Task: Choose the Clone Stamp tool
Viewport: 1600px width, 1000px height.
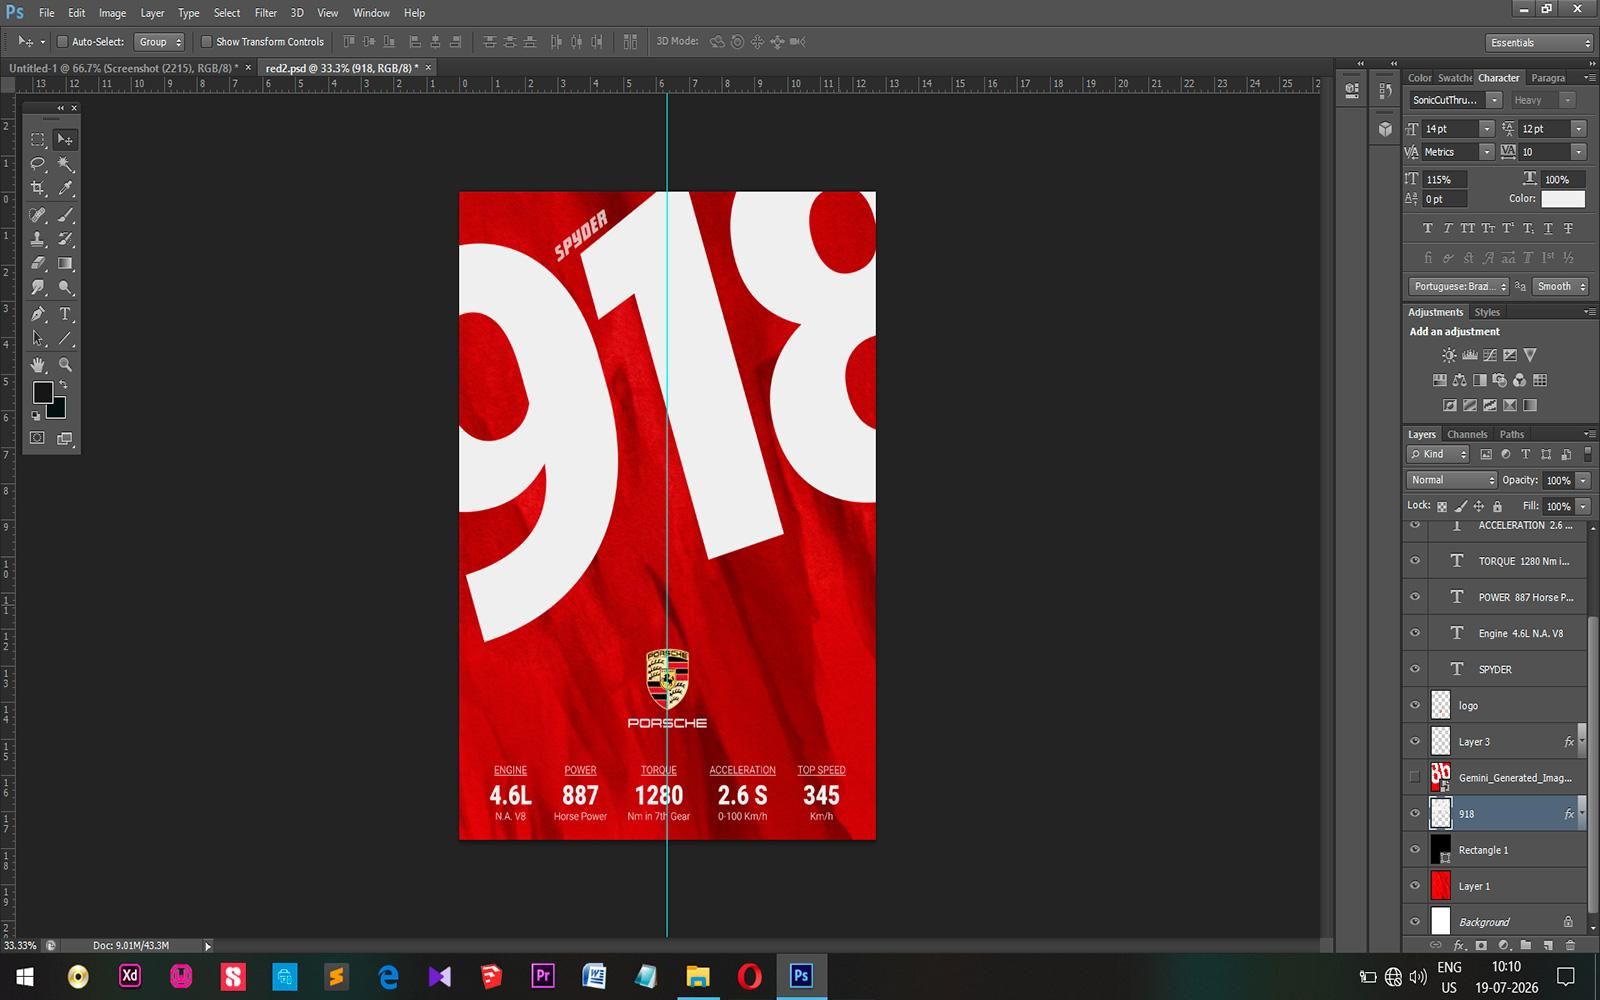Action: [38, 239]
